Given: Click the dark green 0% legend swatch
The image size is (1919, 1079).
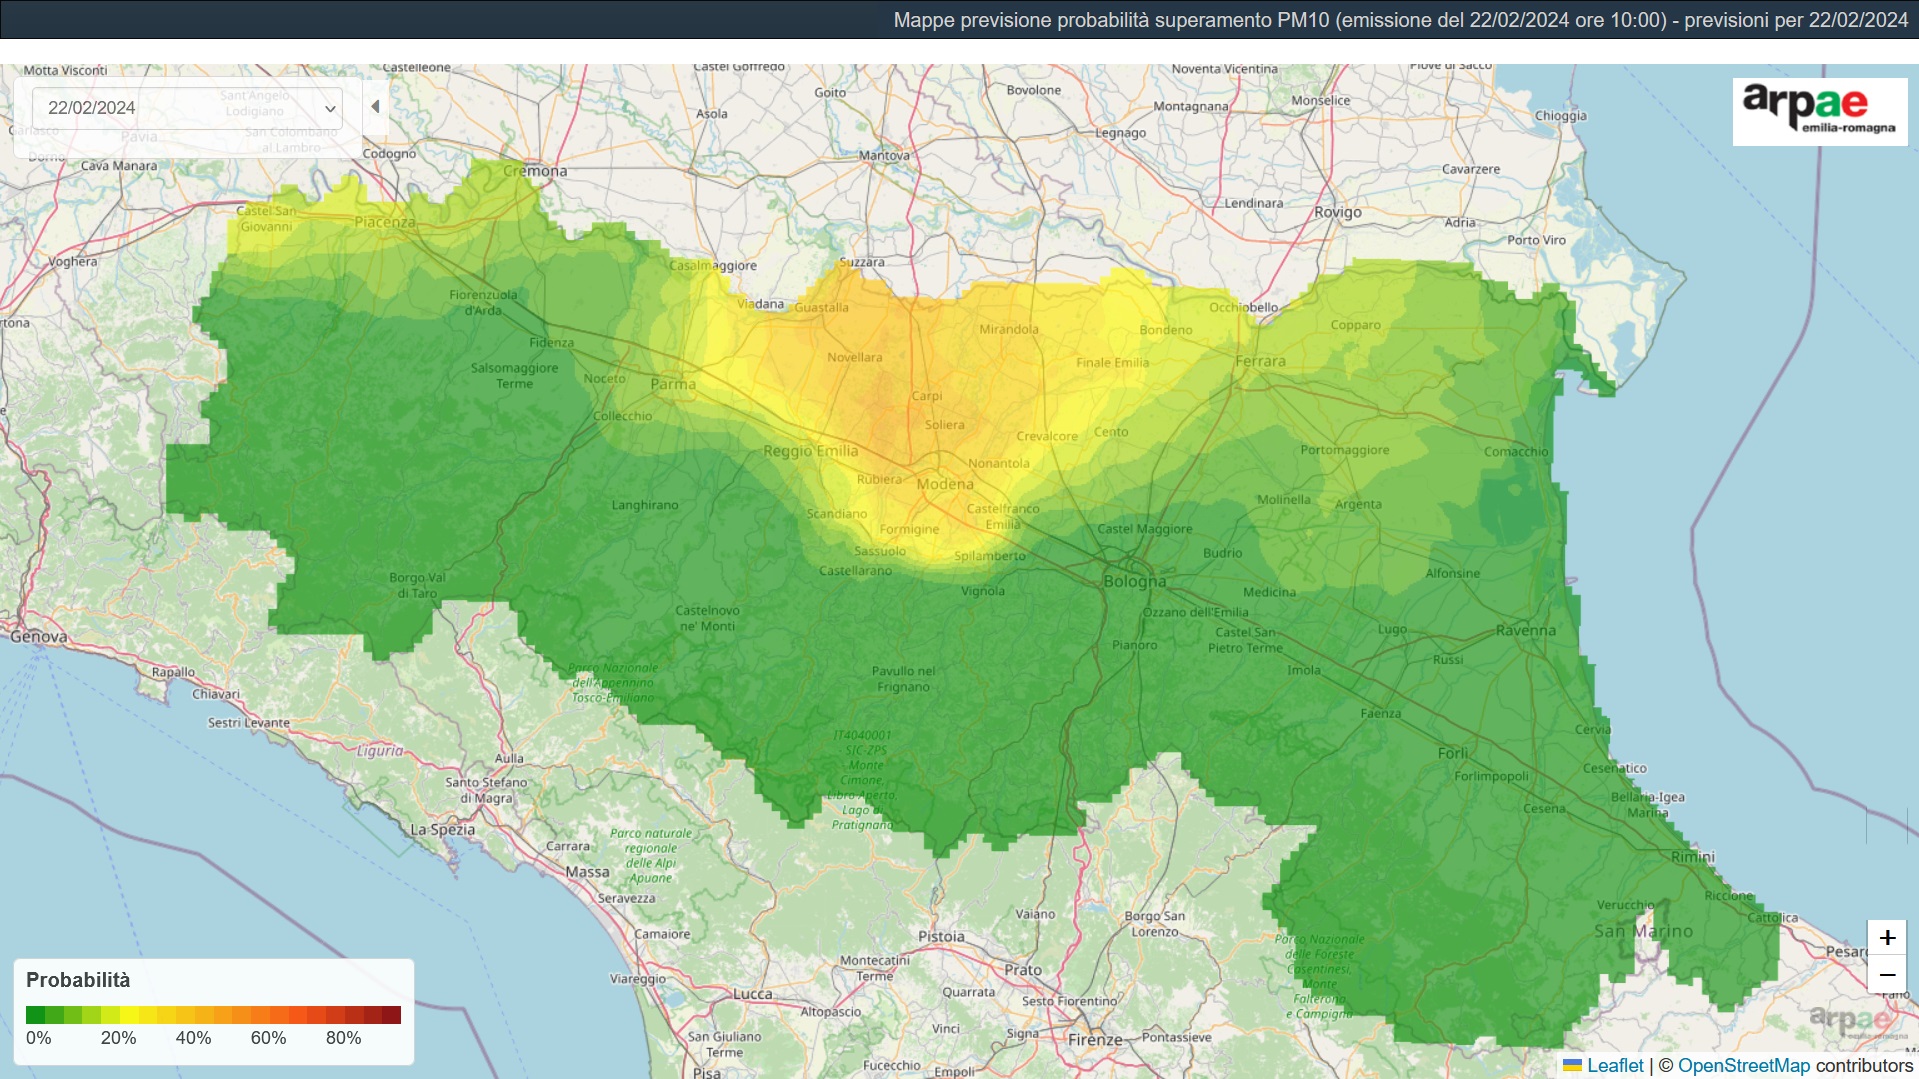Looking at the screenshot, I should point(35,1015).
